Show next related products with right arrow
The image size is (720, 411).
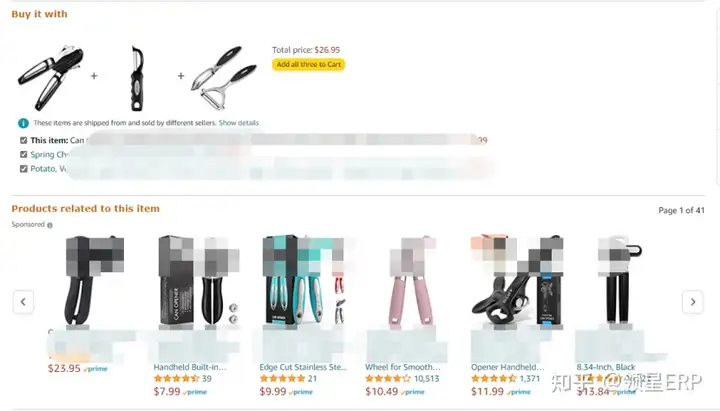point(693,302)
